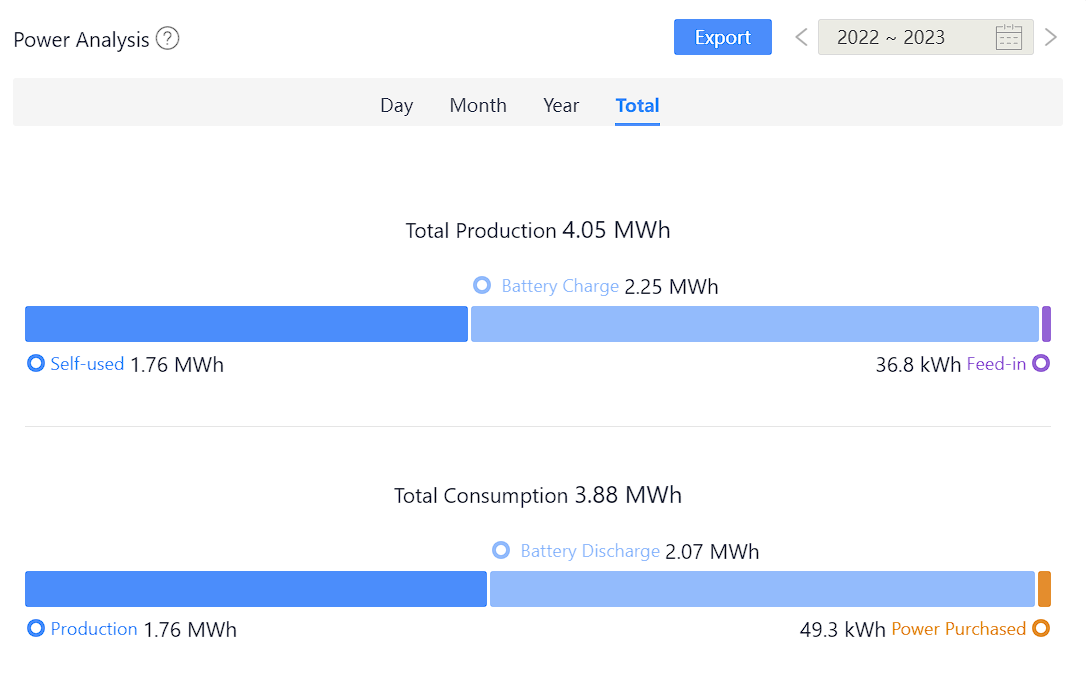
Task: Open the calendar icon in date field
Action: [1008, 37]
